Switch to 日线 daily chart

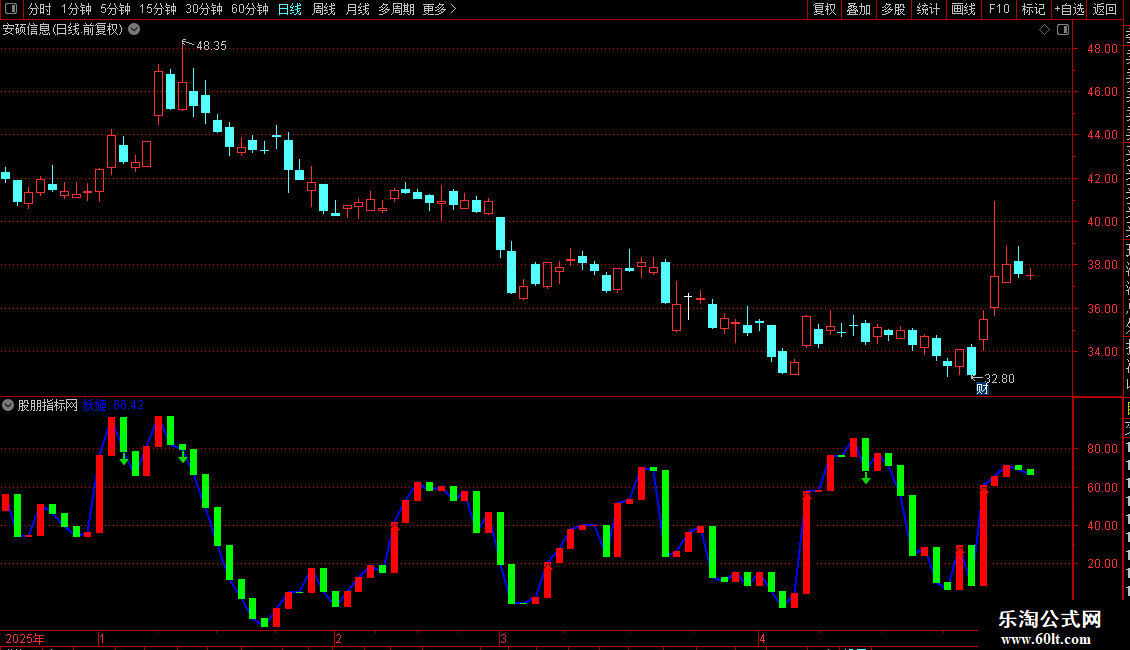pyautogui.click(x=290, y=9)
